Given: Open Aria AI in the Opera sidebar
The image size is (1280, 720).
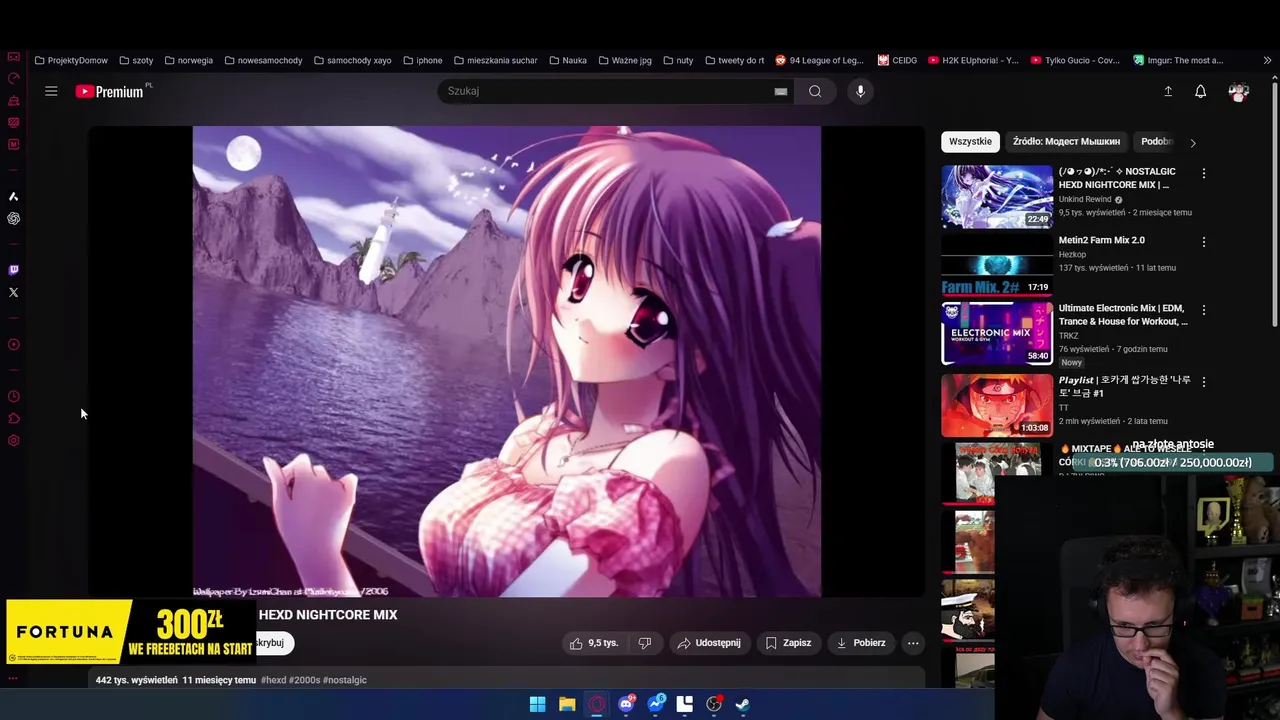Looking at the screenshot, I should tap(13, 196).
